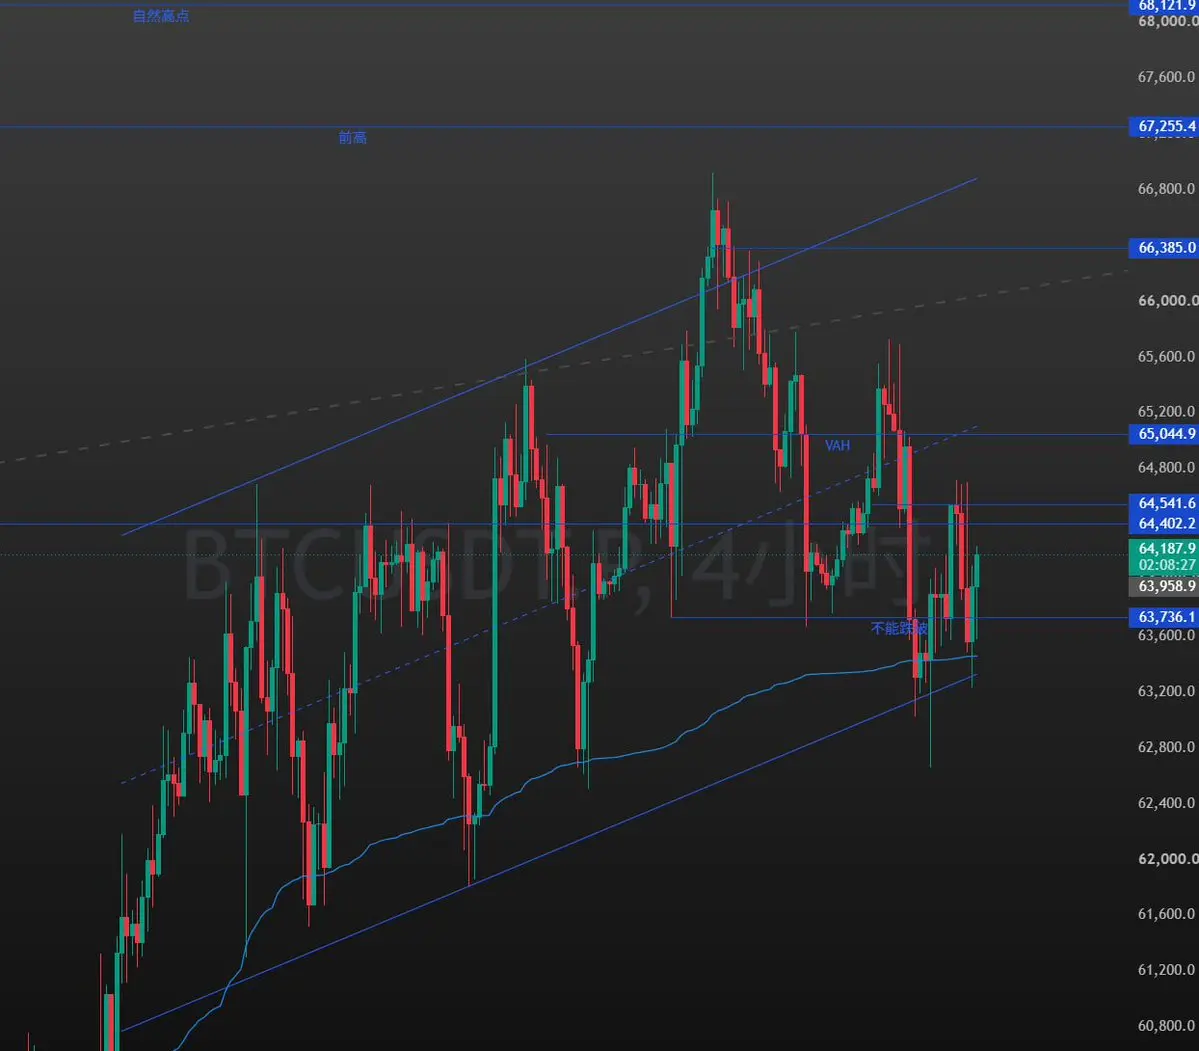
Task: Click the 63,600.0 axis label
Action: tap(1168, 636)
